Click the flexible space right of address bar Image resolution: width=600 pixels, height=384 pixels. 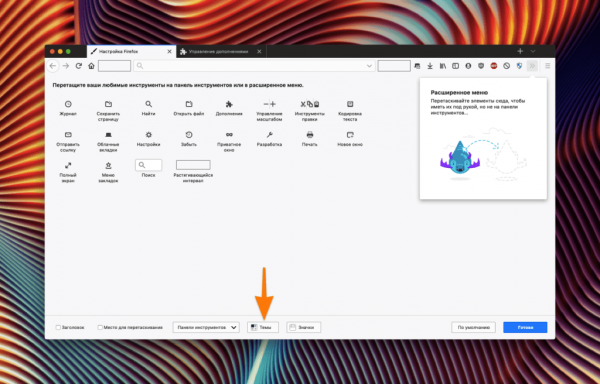[x=394, y=66]
